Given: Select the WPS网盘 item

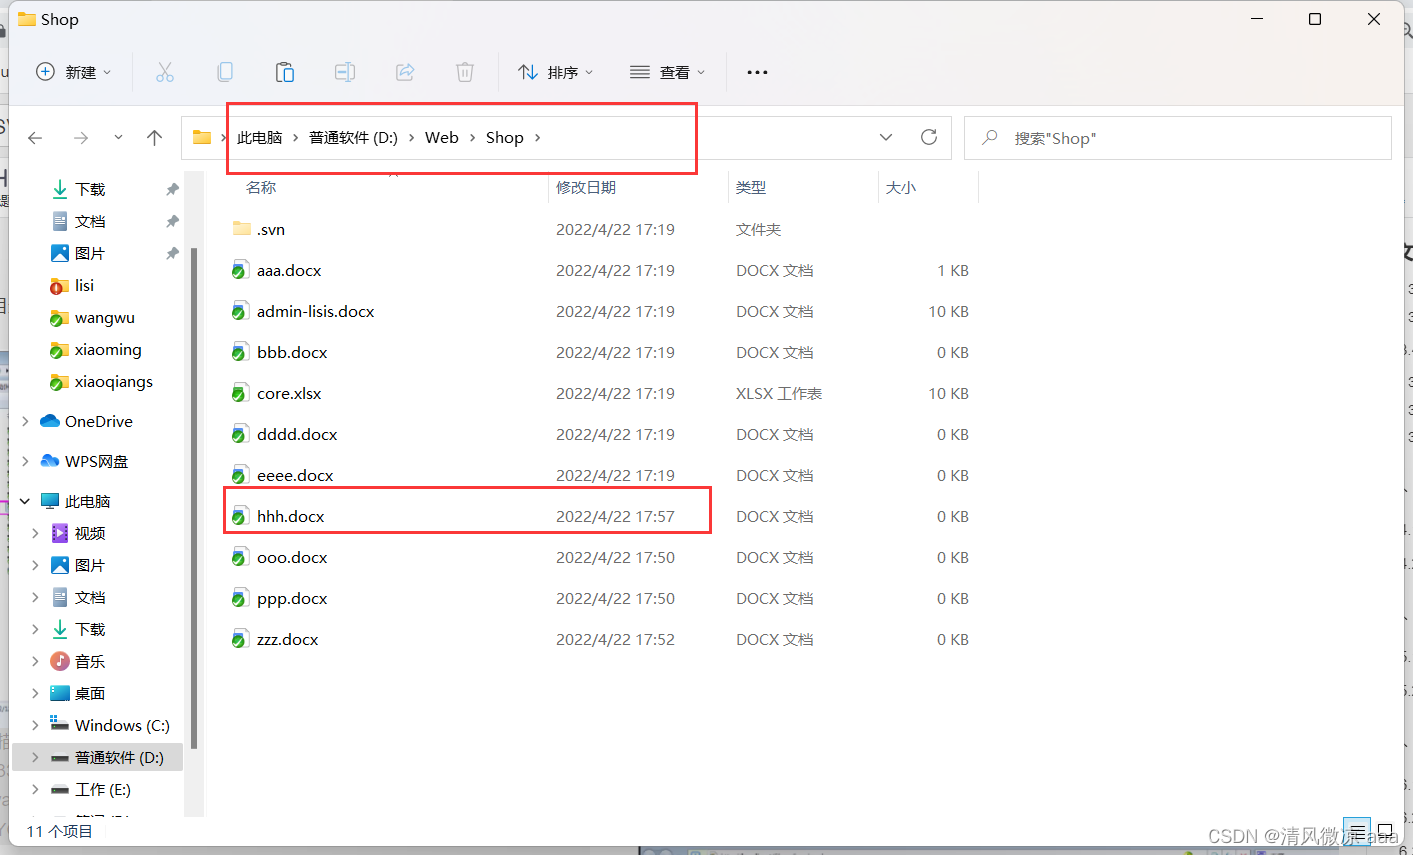Looking at the screenshot, I should point(84,462).
